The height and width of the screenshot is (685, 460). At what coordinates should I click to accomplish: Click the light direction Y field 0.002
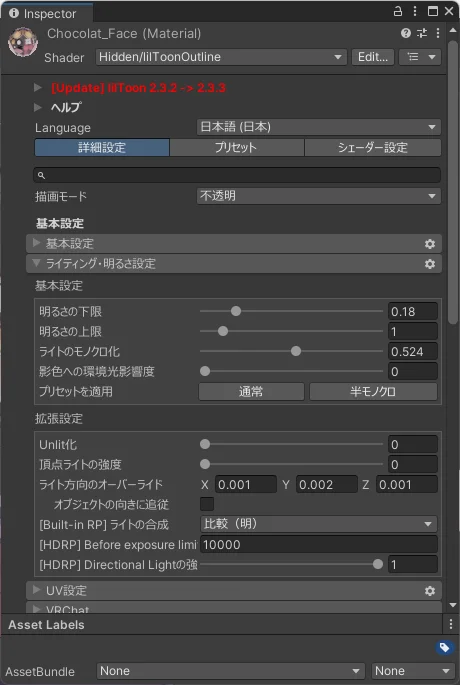(327, 484)
